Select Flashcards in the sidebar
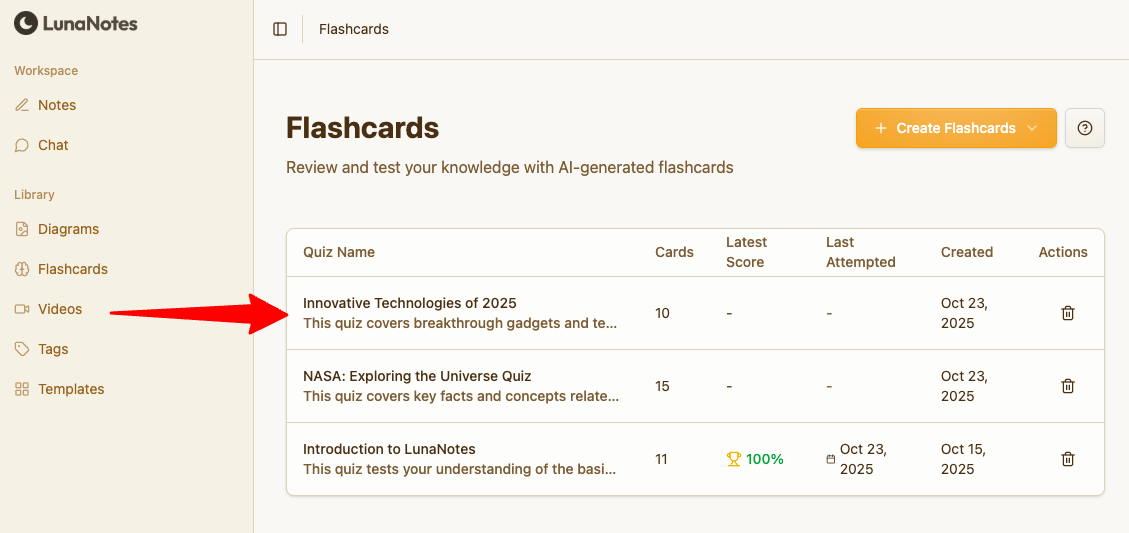This screenshot has height=533, width=1129. tap(72, 269)
